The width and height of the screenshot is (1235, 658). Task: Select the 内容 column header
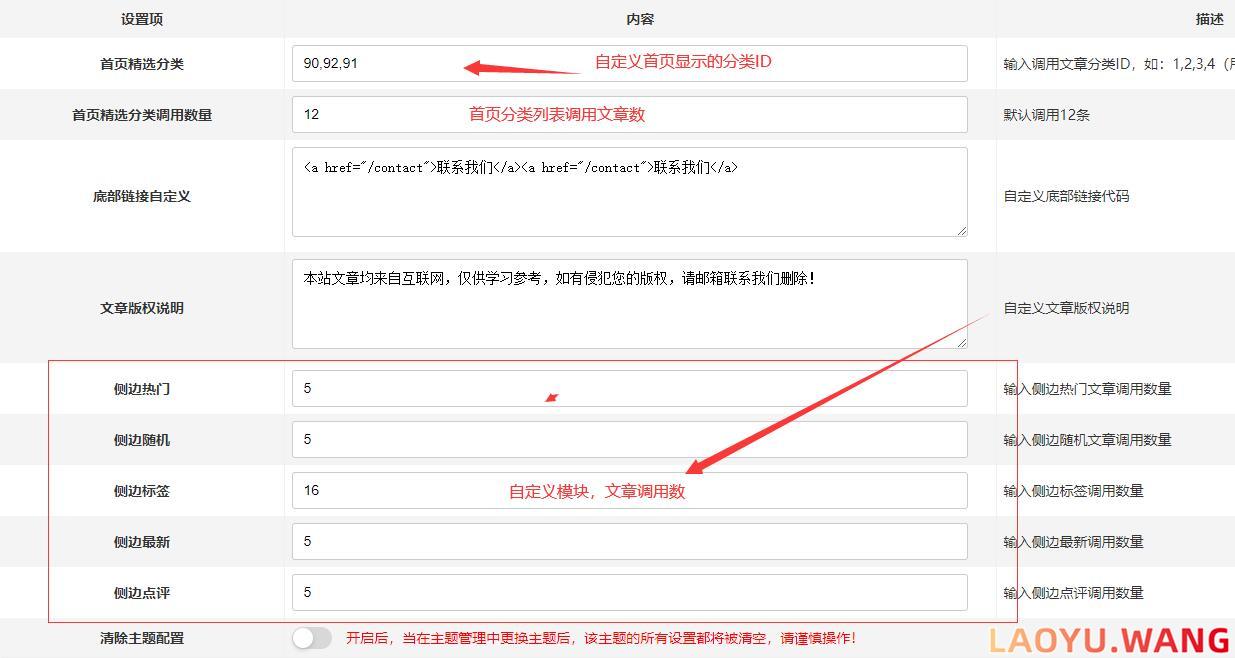coord(640,19)
